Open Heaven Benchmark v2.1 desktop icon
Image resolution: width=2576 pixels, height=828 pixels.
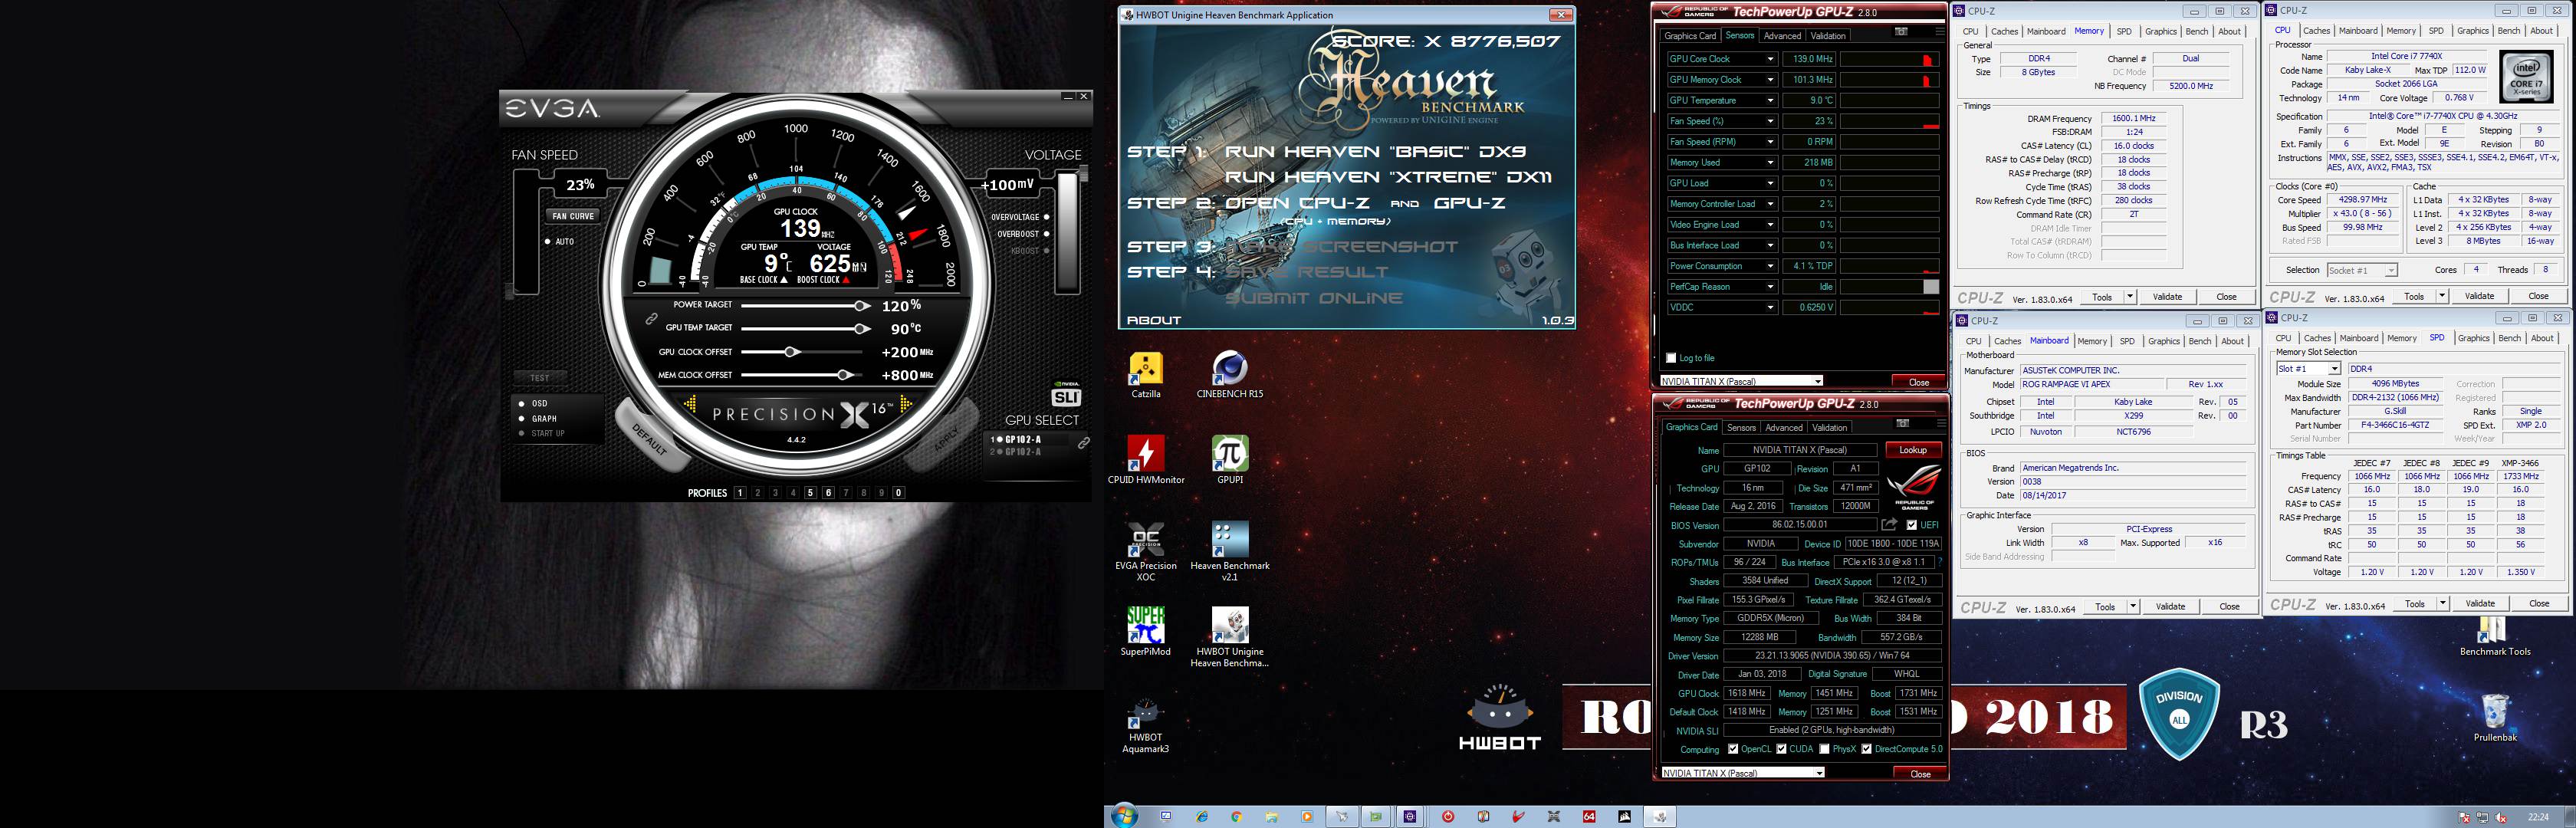coord(1229,551)
